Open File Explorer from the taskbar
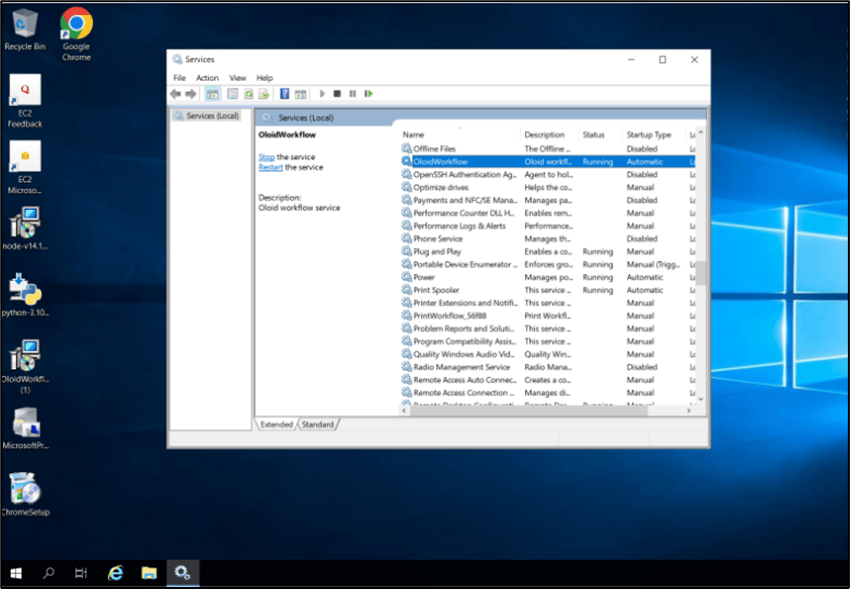The height and width of the screenshot is (589, 850). [149, 573]
